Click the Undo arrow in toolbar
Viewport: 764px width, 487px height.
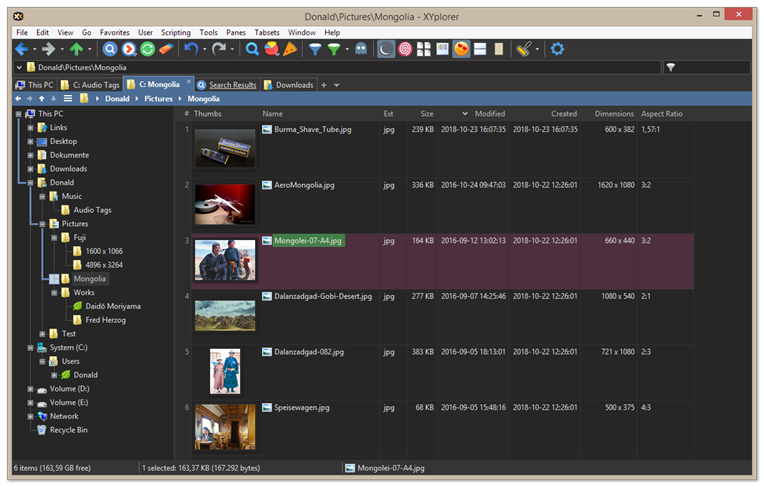tap(191, 49)
